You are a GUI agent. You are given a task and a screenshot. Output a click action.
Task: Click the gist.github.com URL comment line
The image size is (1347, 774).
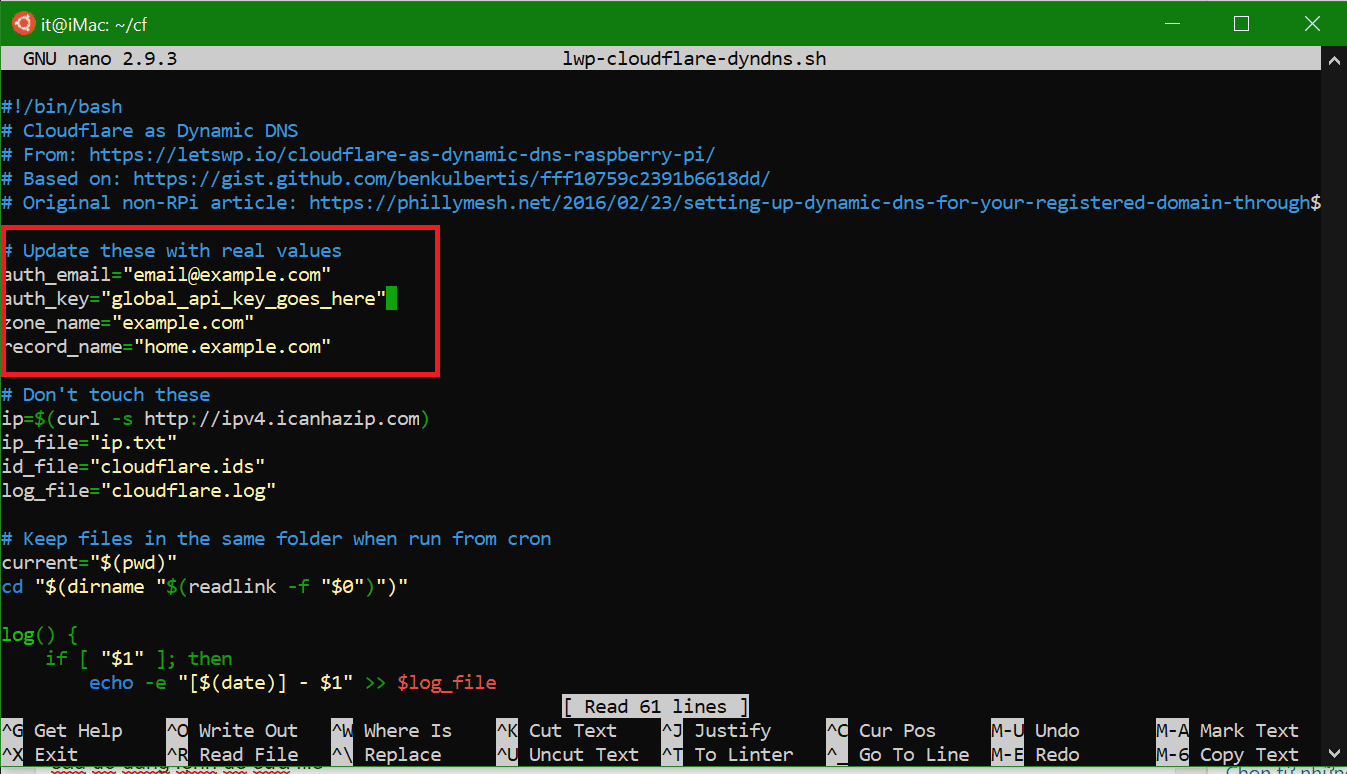(451, 178)
